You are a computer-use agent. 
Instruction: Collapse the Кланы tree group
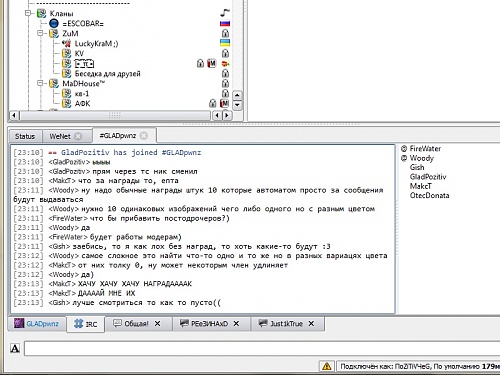[28, 13]
